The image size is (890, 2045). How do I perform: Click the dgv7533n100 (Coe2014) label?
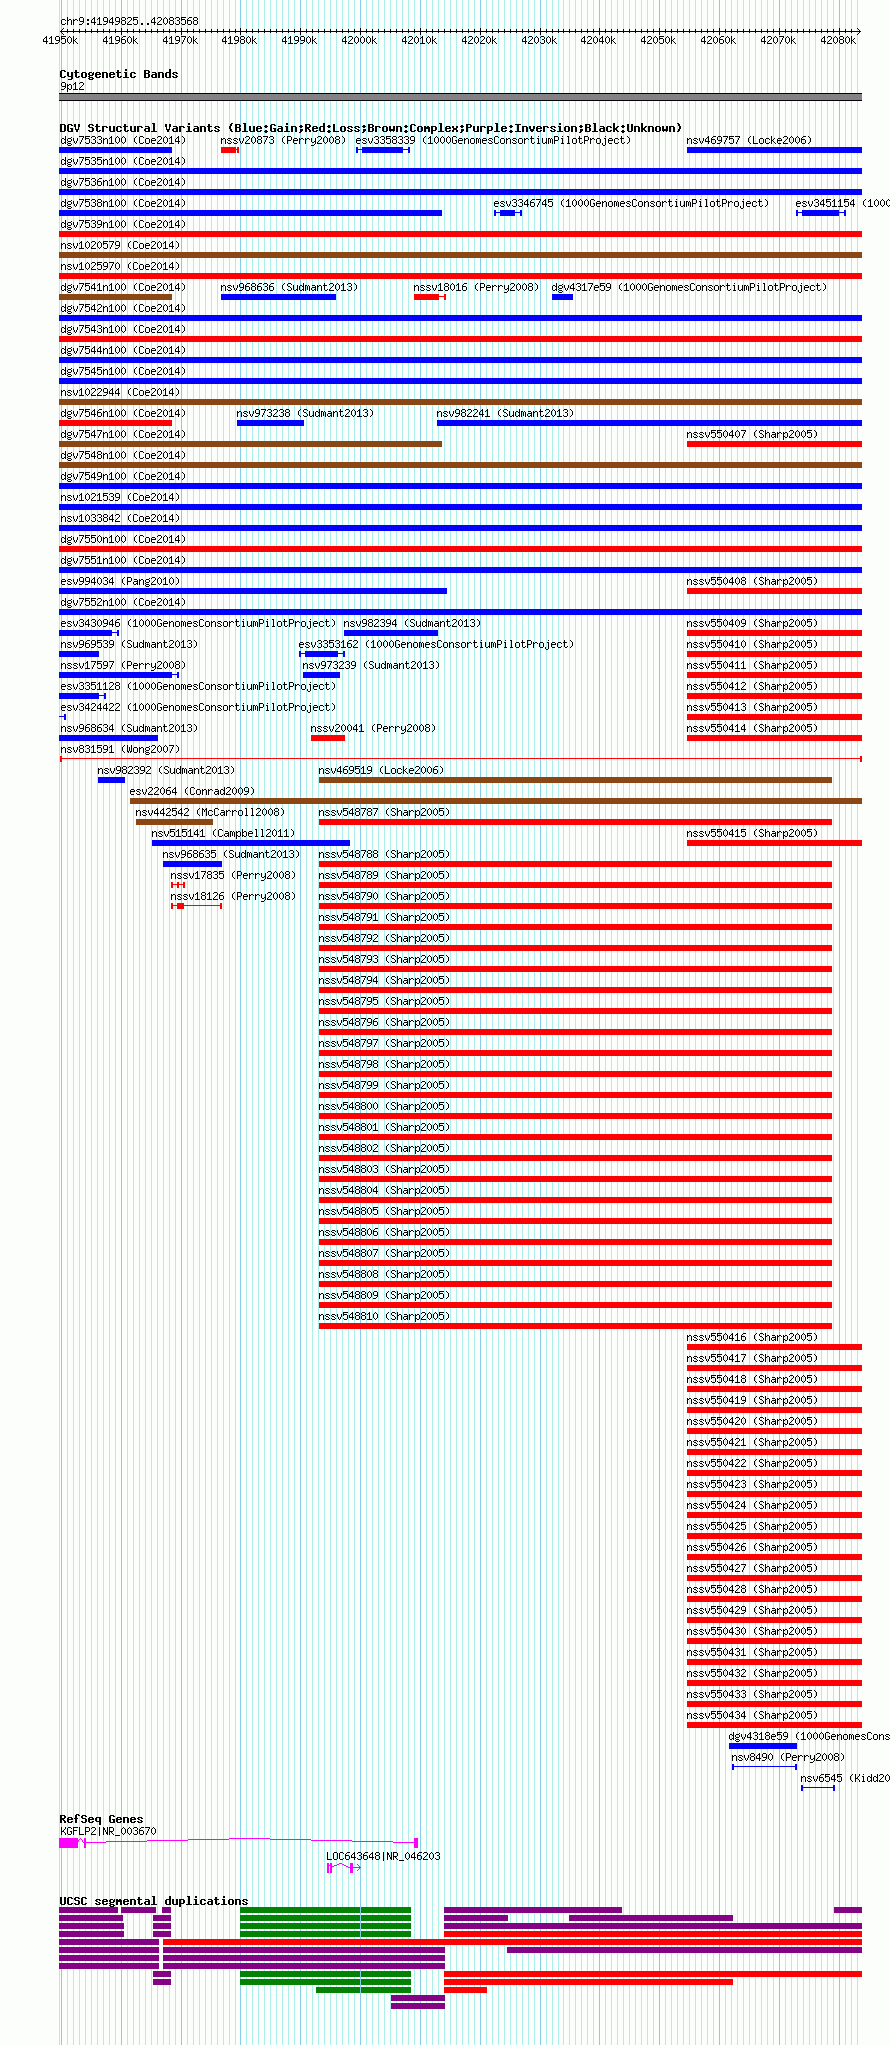[123, 140]
